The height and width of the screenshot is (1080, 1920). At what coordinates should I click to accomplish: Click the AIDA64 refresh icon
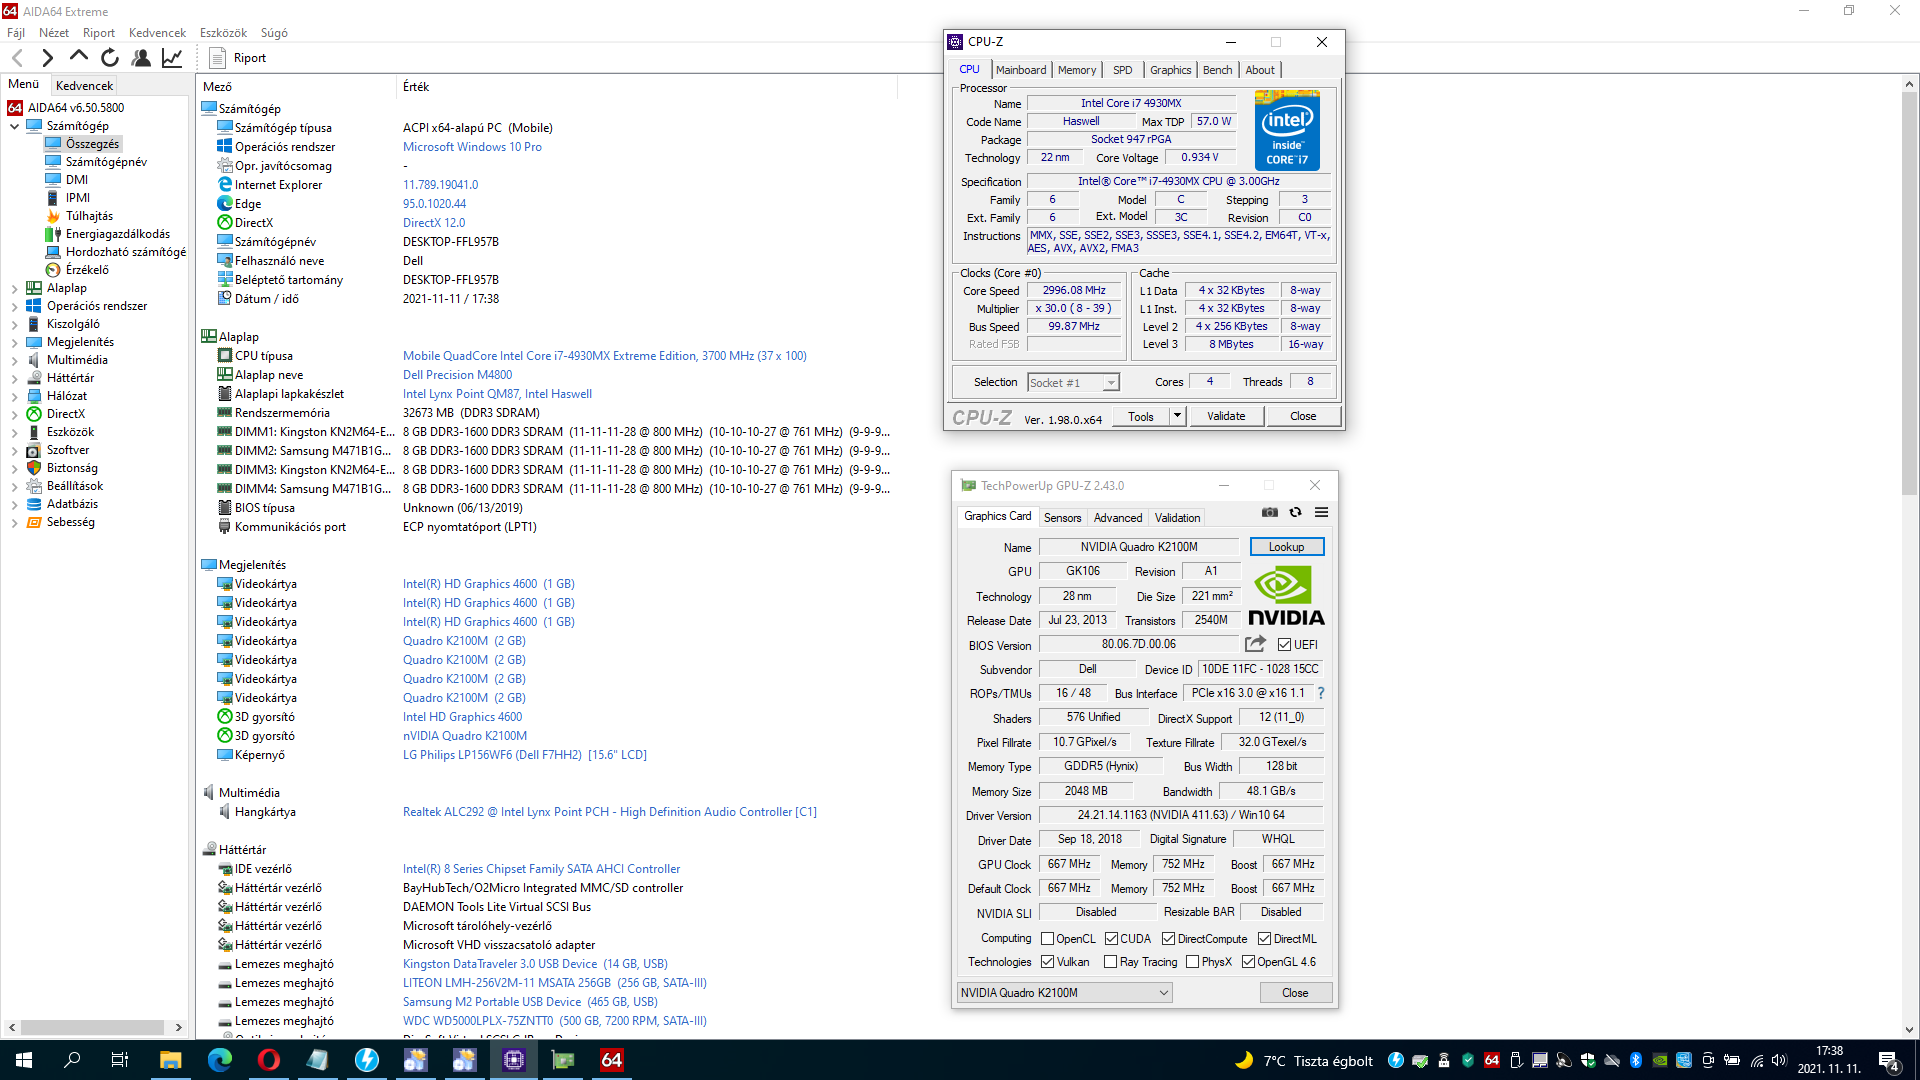(x=110, y=58)
